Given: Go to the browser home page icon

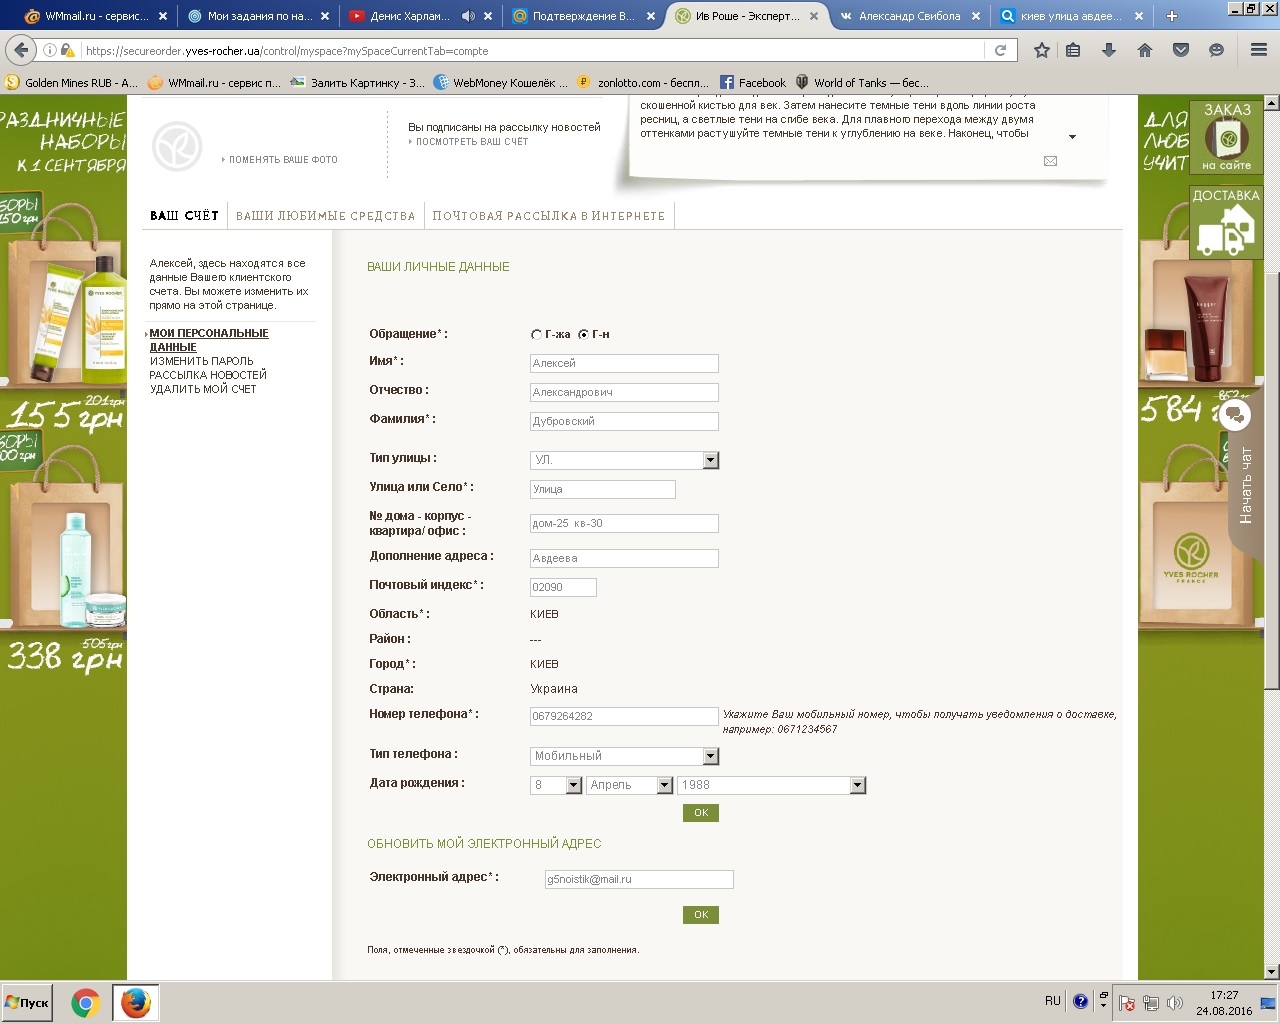Looking at the screenshot, I should [1145, 50].
